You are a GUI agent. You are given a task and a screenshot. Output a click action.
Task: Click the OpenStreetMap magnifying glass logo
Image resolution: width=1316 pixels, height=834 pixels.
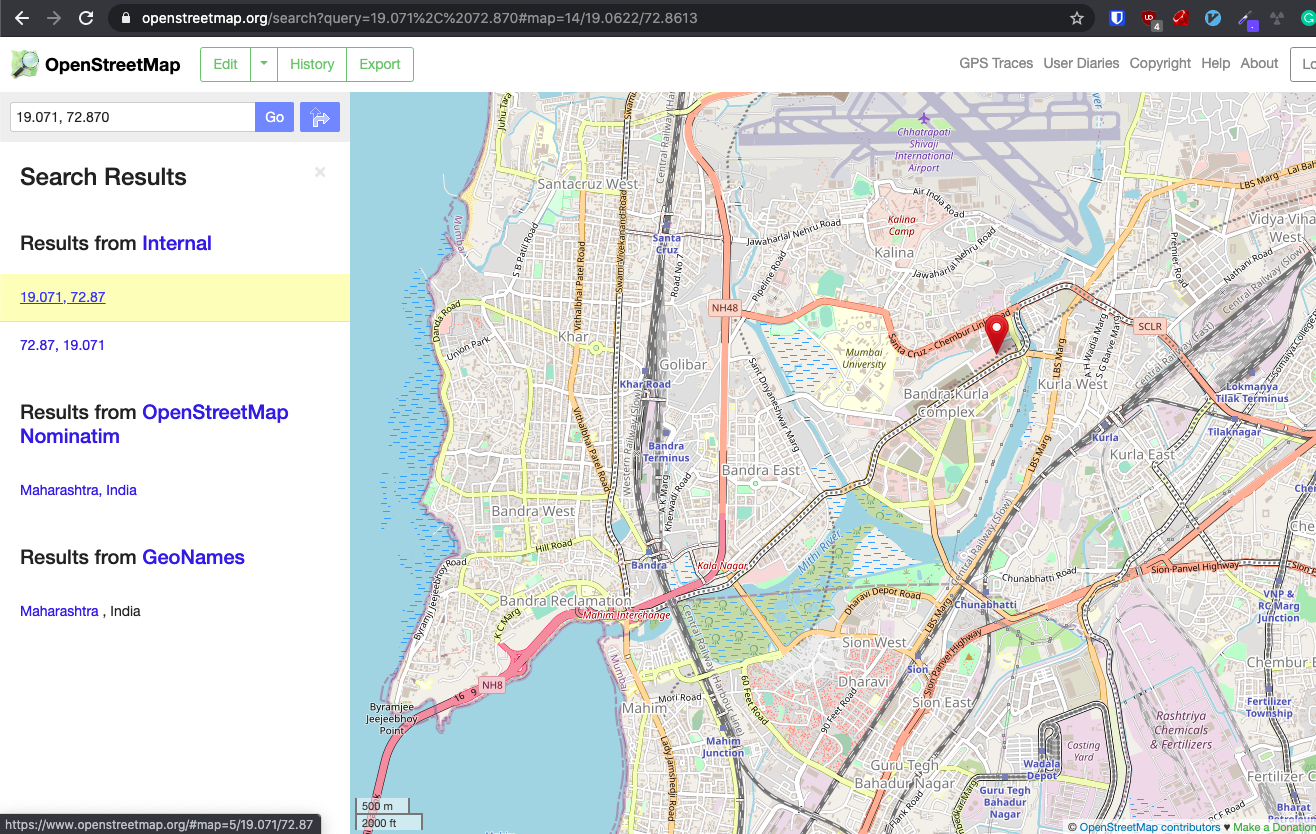tap(22, 64)
